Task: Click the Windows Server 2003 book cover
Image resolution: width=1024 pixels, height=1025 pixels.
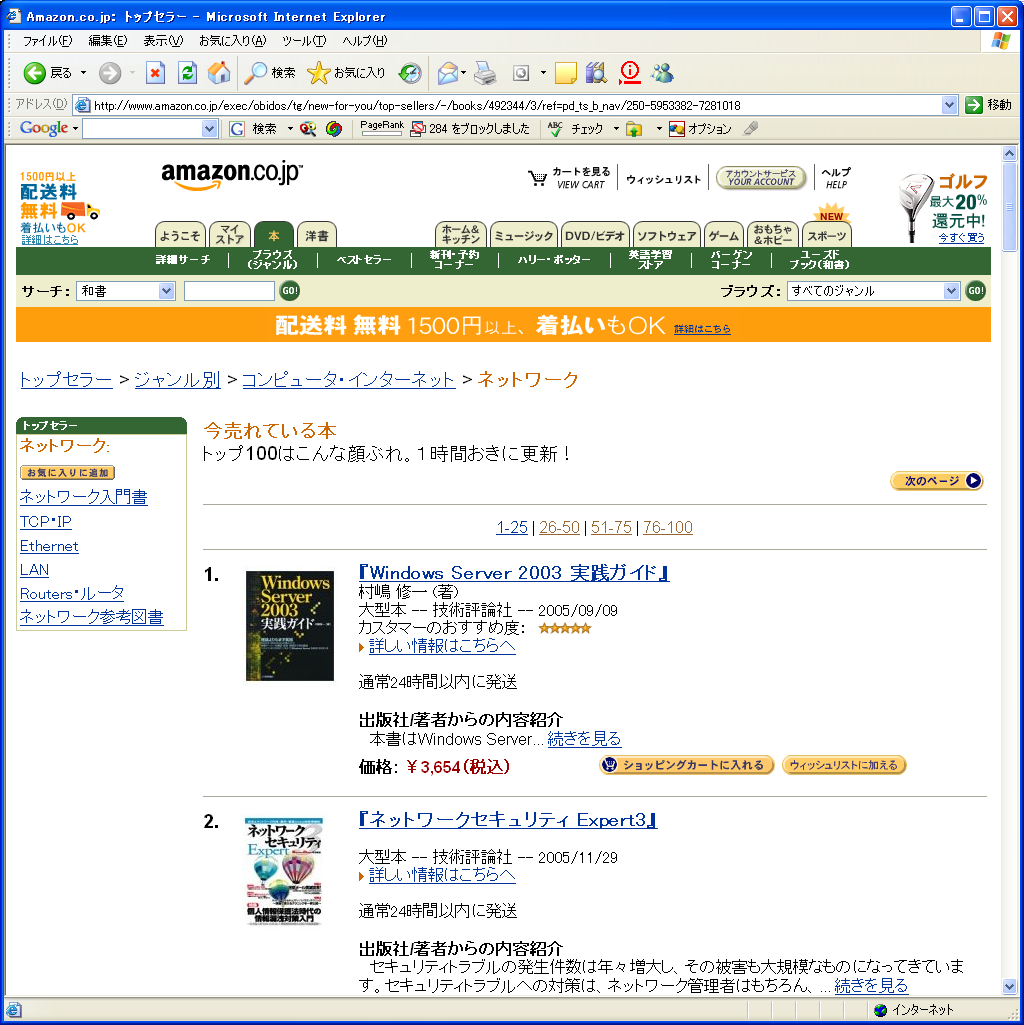Action: point(290,626)
